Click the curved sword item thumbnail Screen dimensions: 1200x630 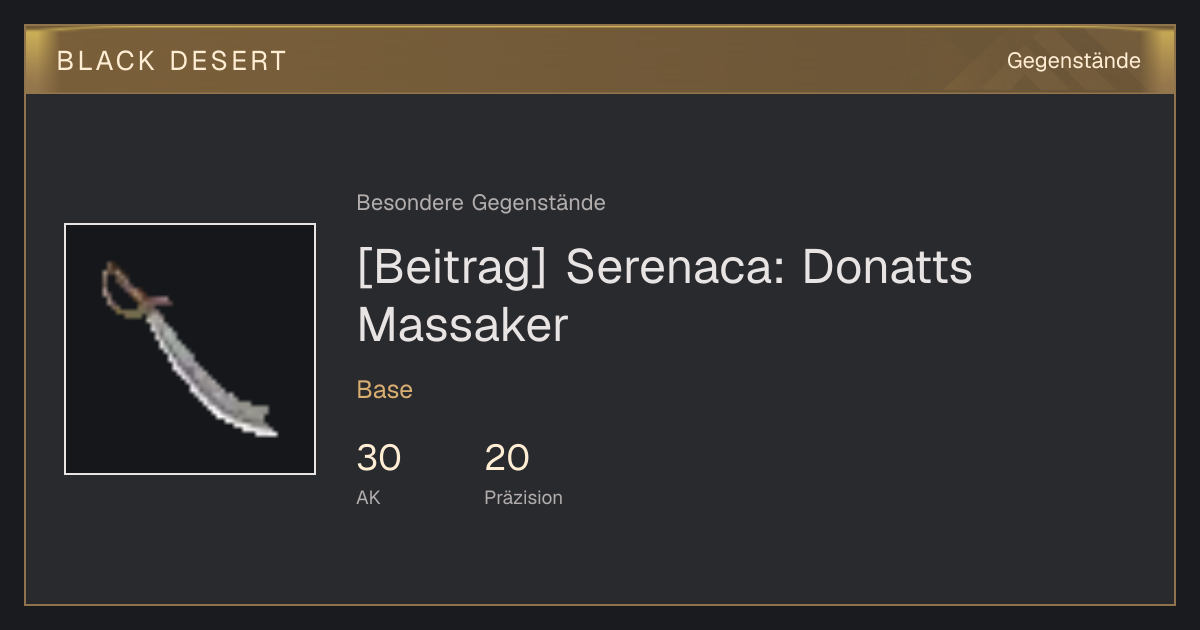pyautogui.click(x=190, y=349)
